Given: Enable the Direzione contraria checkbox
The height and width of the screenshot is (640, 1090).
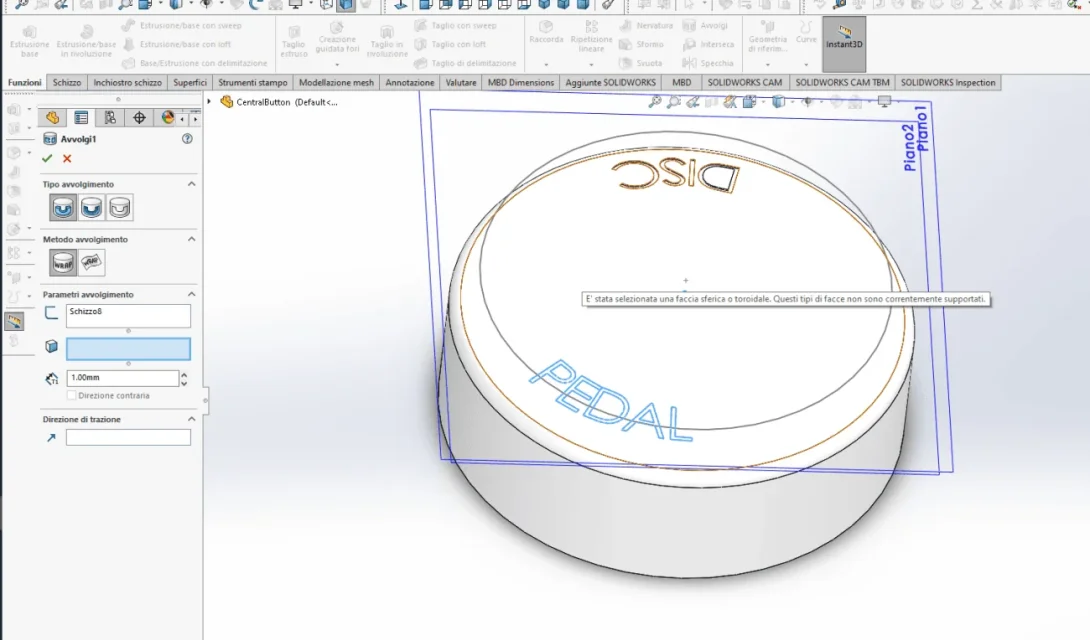Looking at the screenshot, I should click(x=72, y=395).
